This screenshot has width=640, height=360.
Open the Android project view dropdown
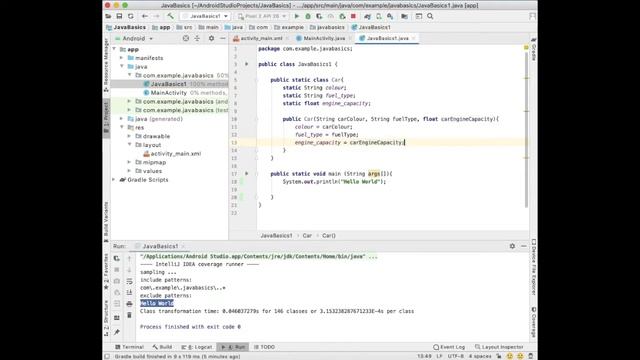(x=134, y=38)
